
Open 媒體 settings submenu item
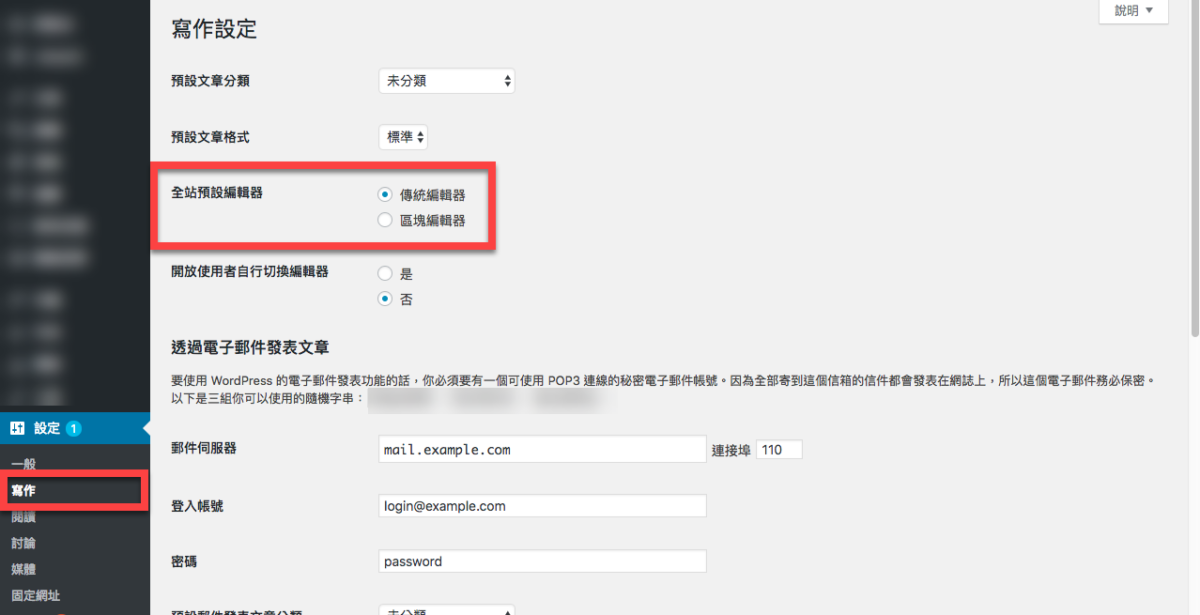[x=23, y=569]
